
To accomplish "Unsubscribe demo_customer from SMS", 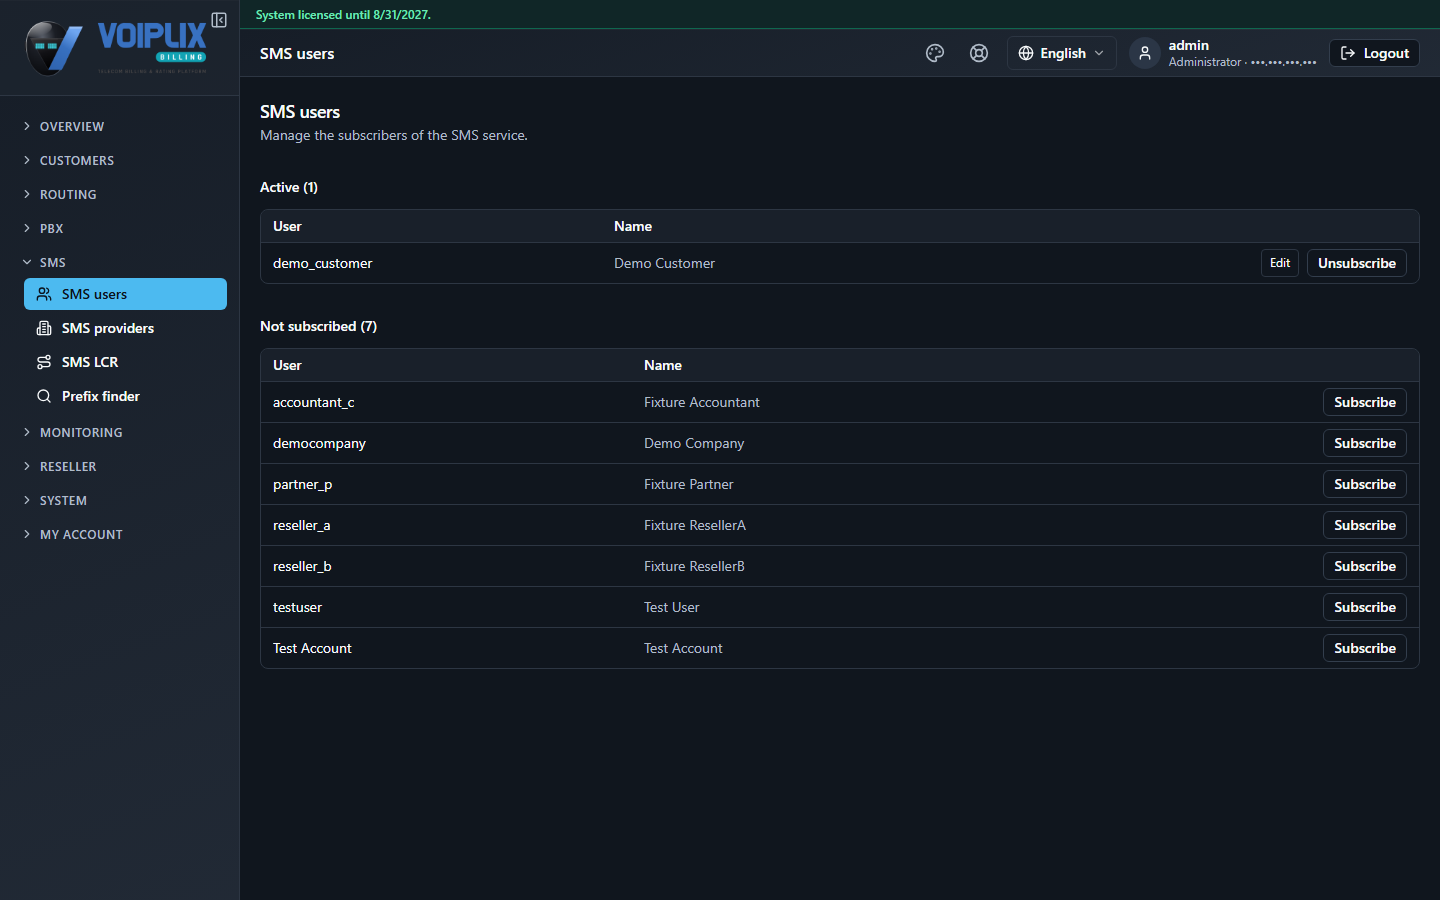I will click(1357, 263).
